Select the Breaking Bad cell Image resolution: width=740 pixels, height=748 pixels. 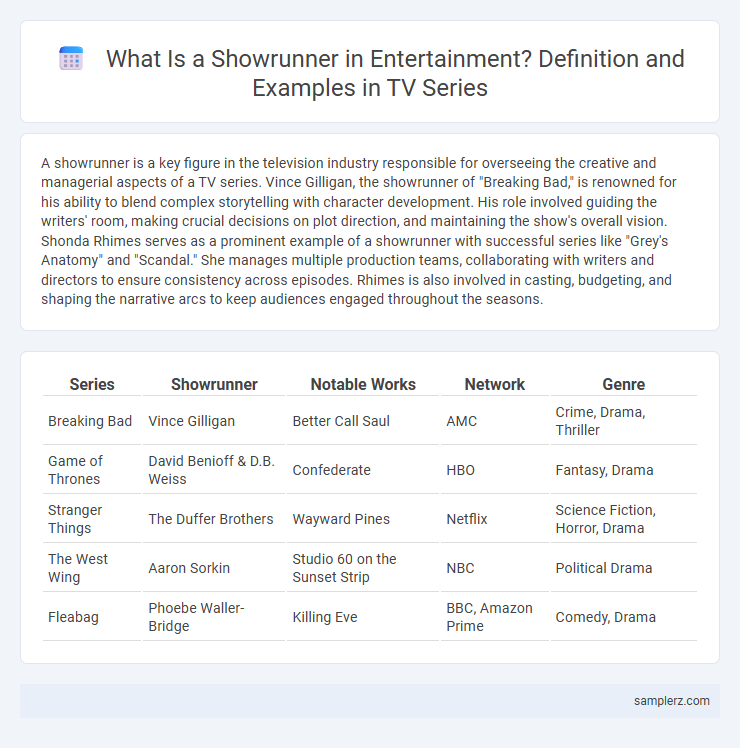point(92,421)
